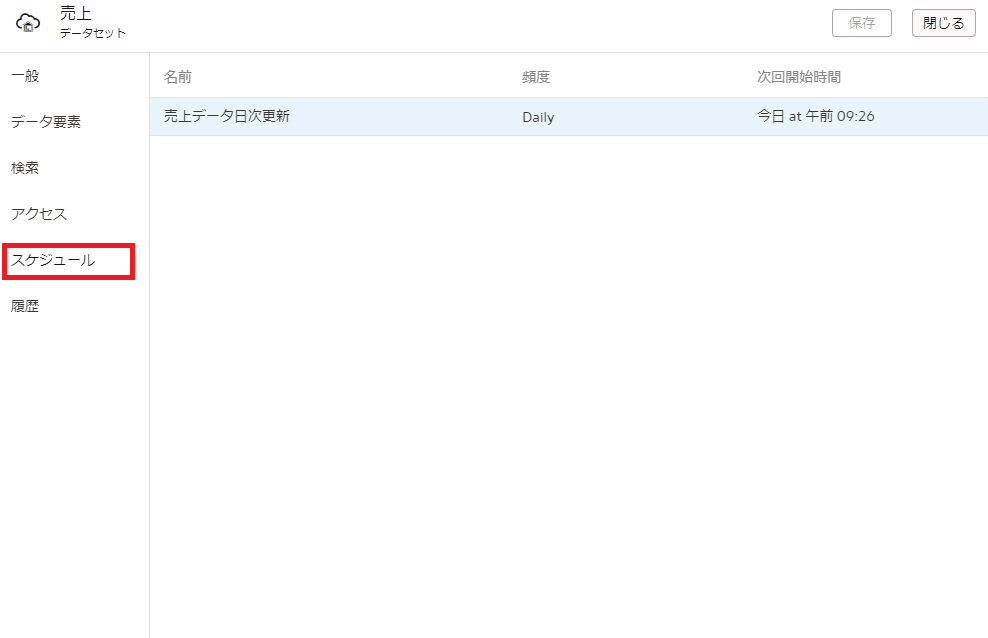Click the データセット subtitle text
The width and height of the screenshot is (988, 638).
(x=93, y=33)
